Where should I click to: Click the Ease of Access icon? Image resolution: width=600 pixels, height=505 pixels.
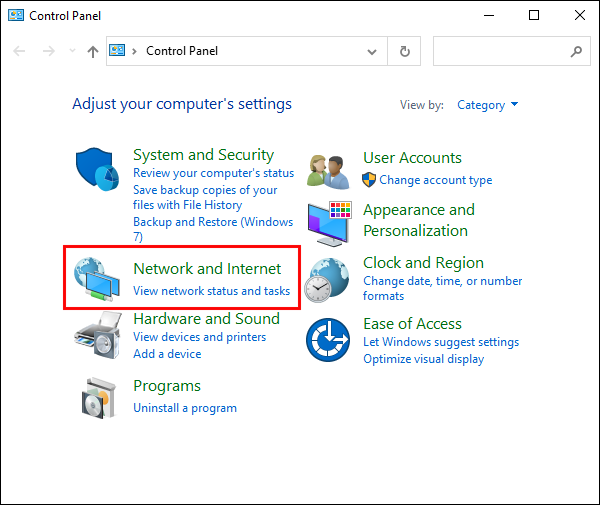point(328,340)
